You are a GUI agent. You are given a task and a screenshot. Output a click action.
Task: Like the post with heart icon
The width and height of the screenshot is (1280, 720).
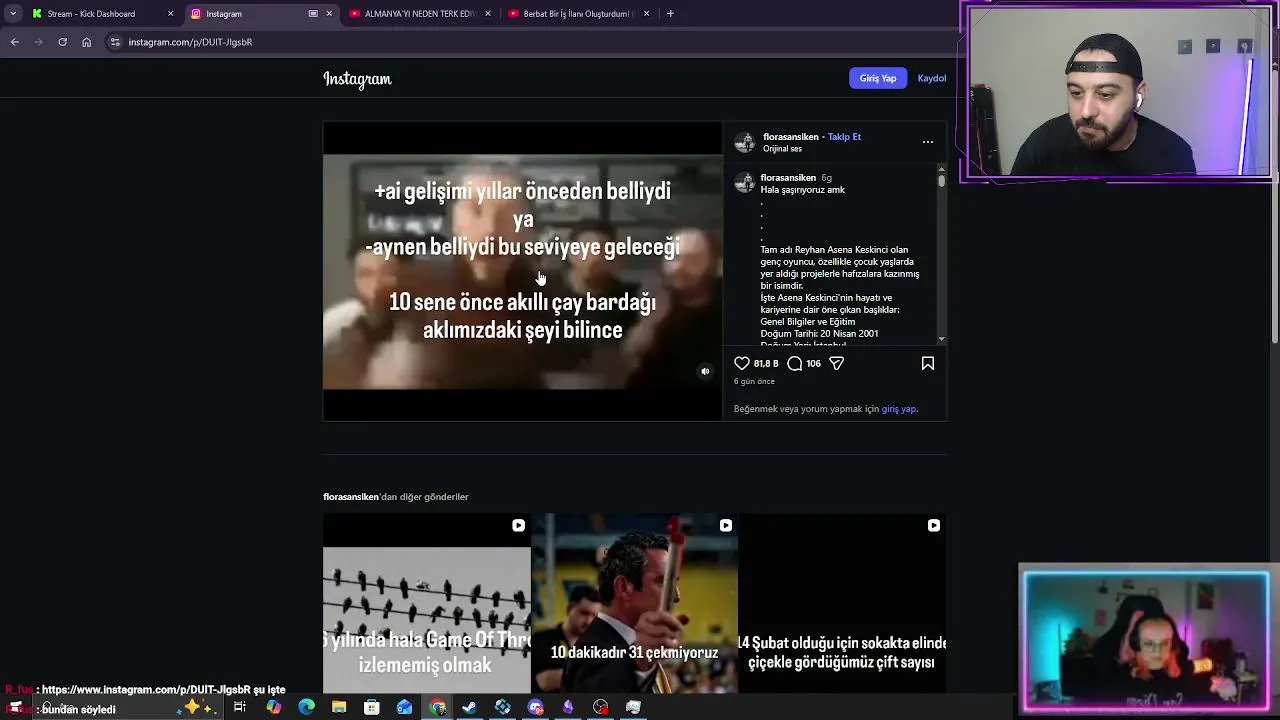[742, 364]
